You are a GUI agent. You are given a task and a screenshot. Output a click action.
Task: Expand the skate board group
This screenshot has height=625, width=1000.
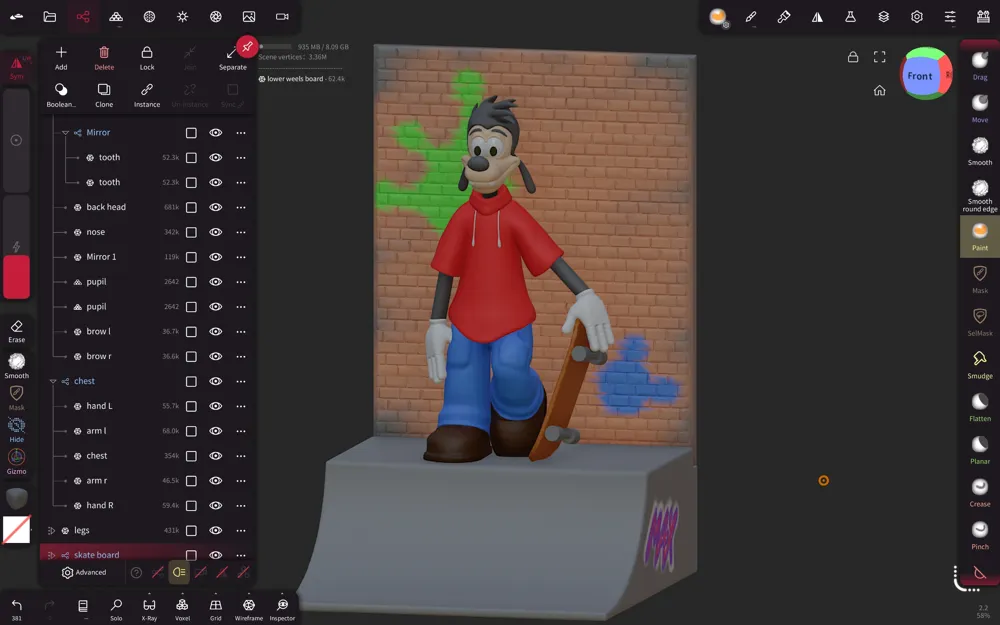point(51,555)
